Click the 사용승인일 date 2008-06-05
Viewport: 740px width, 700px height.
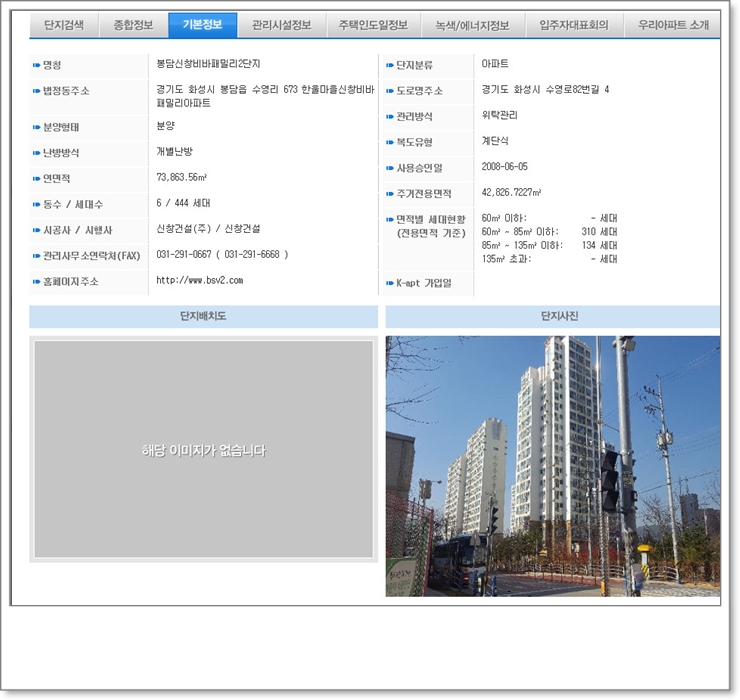pos(505,167)
